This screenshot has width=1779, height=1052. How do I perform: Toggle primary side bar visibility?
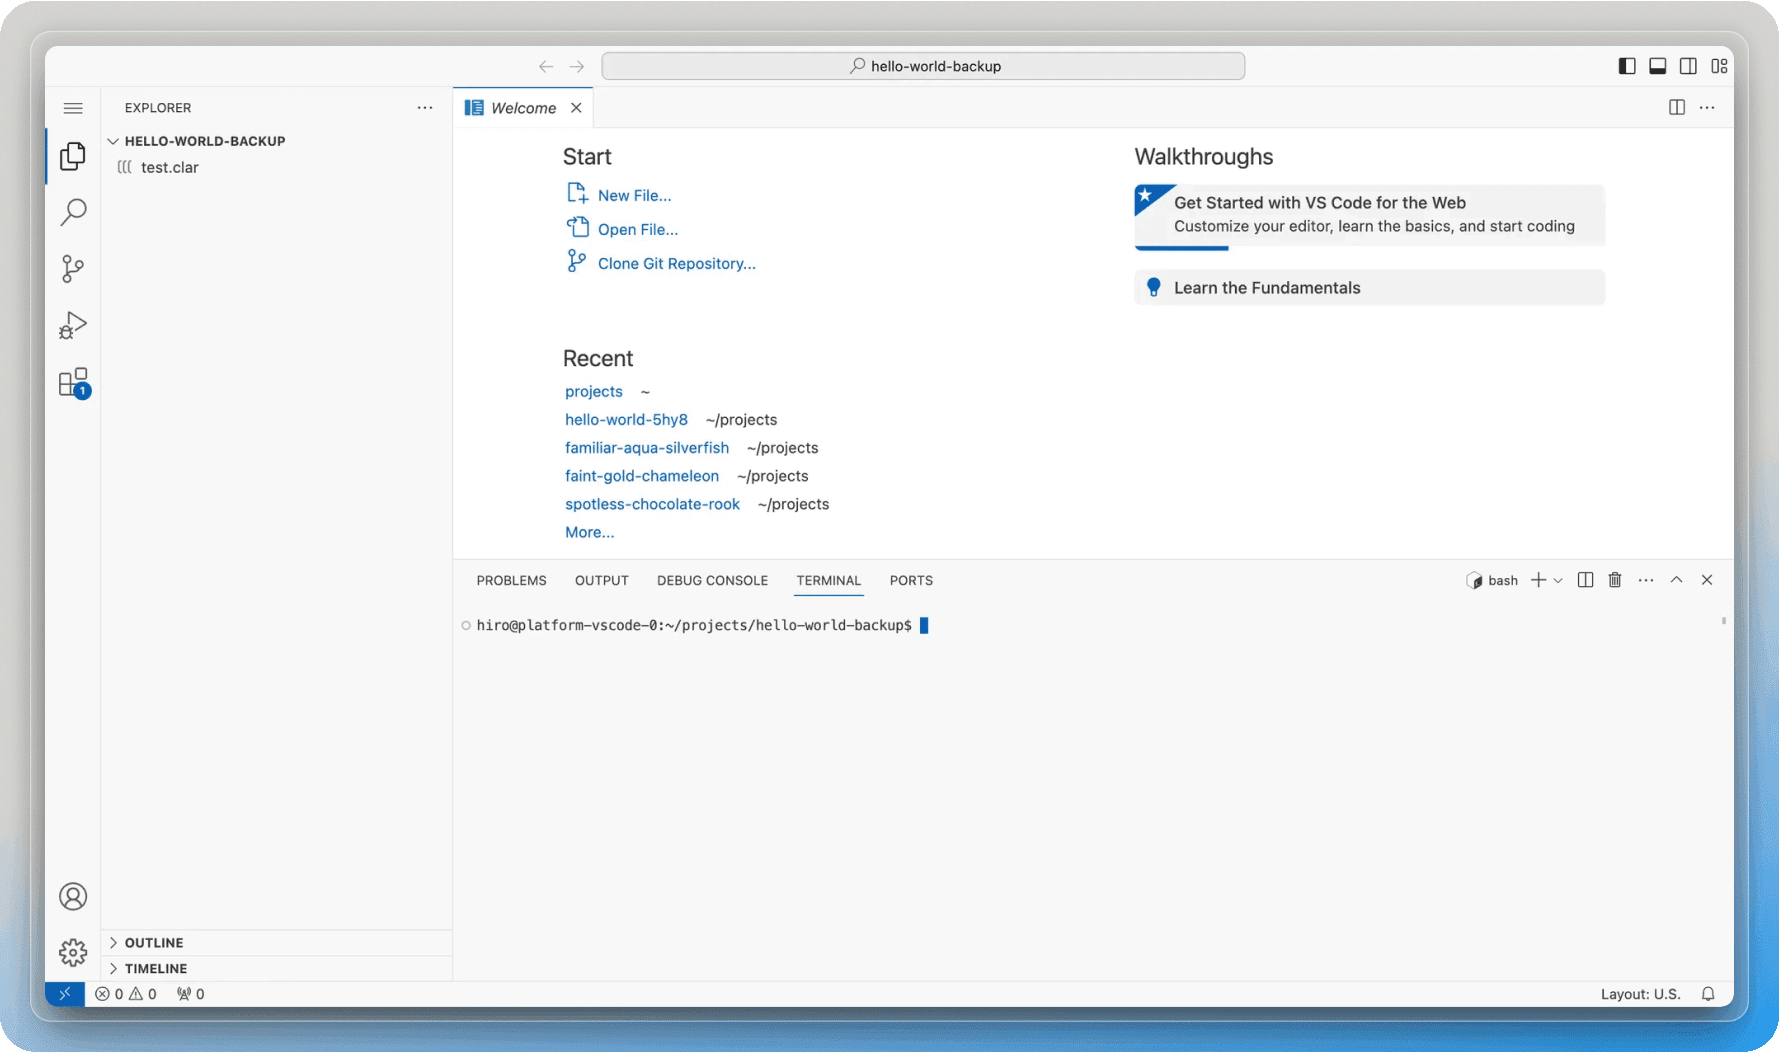tap(1627, 66)
